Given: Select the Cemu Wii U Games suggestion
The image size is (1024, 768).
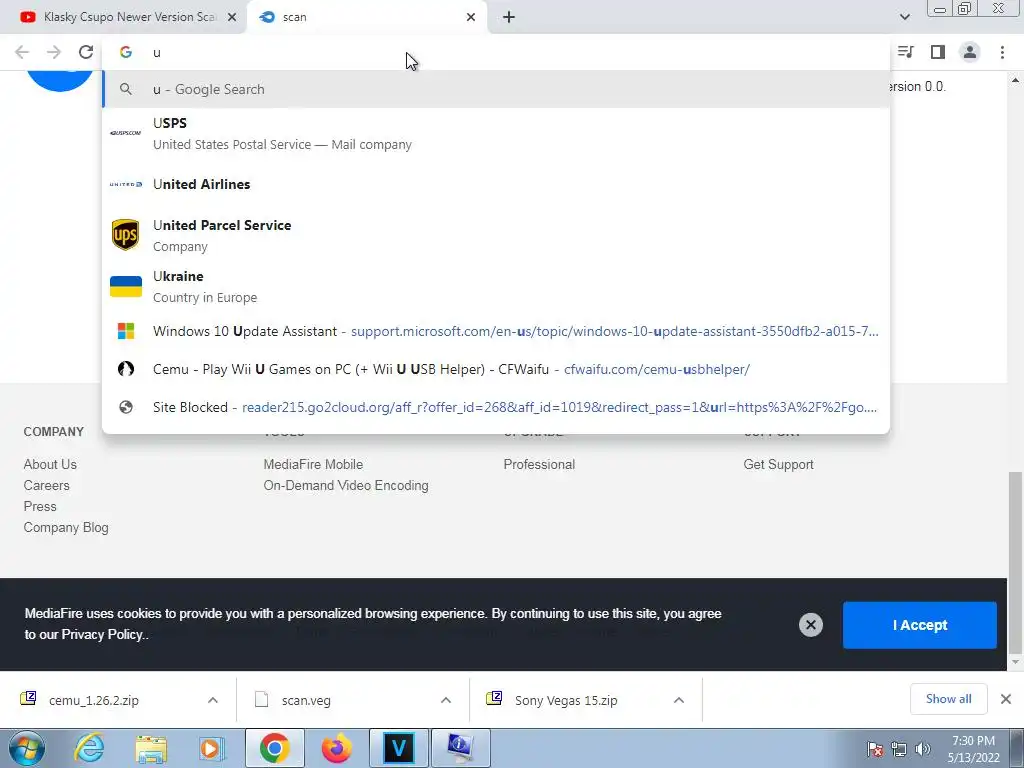Looking at the screenshot, I should coord(496,369).
